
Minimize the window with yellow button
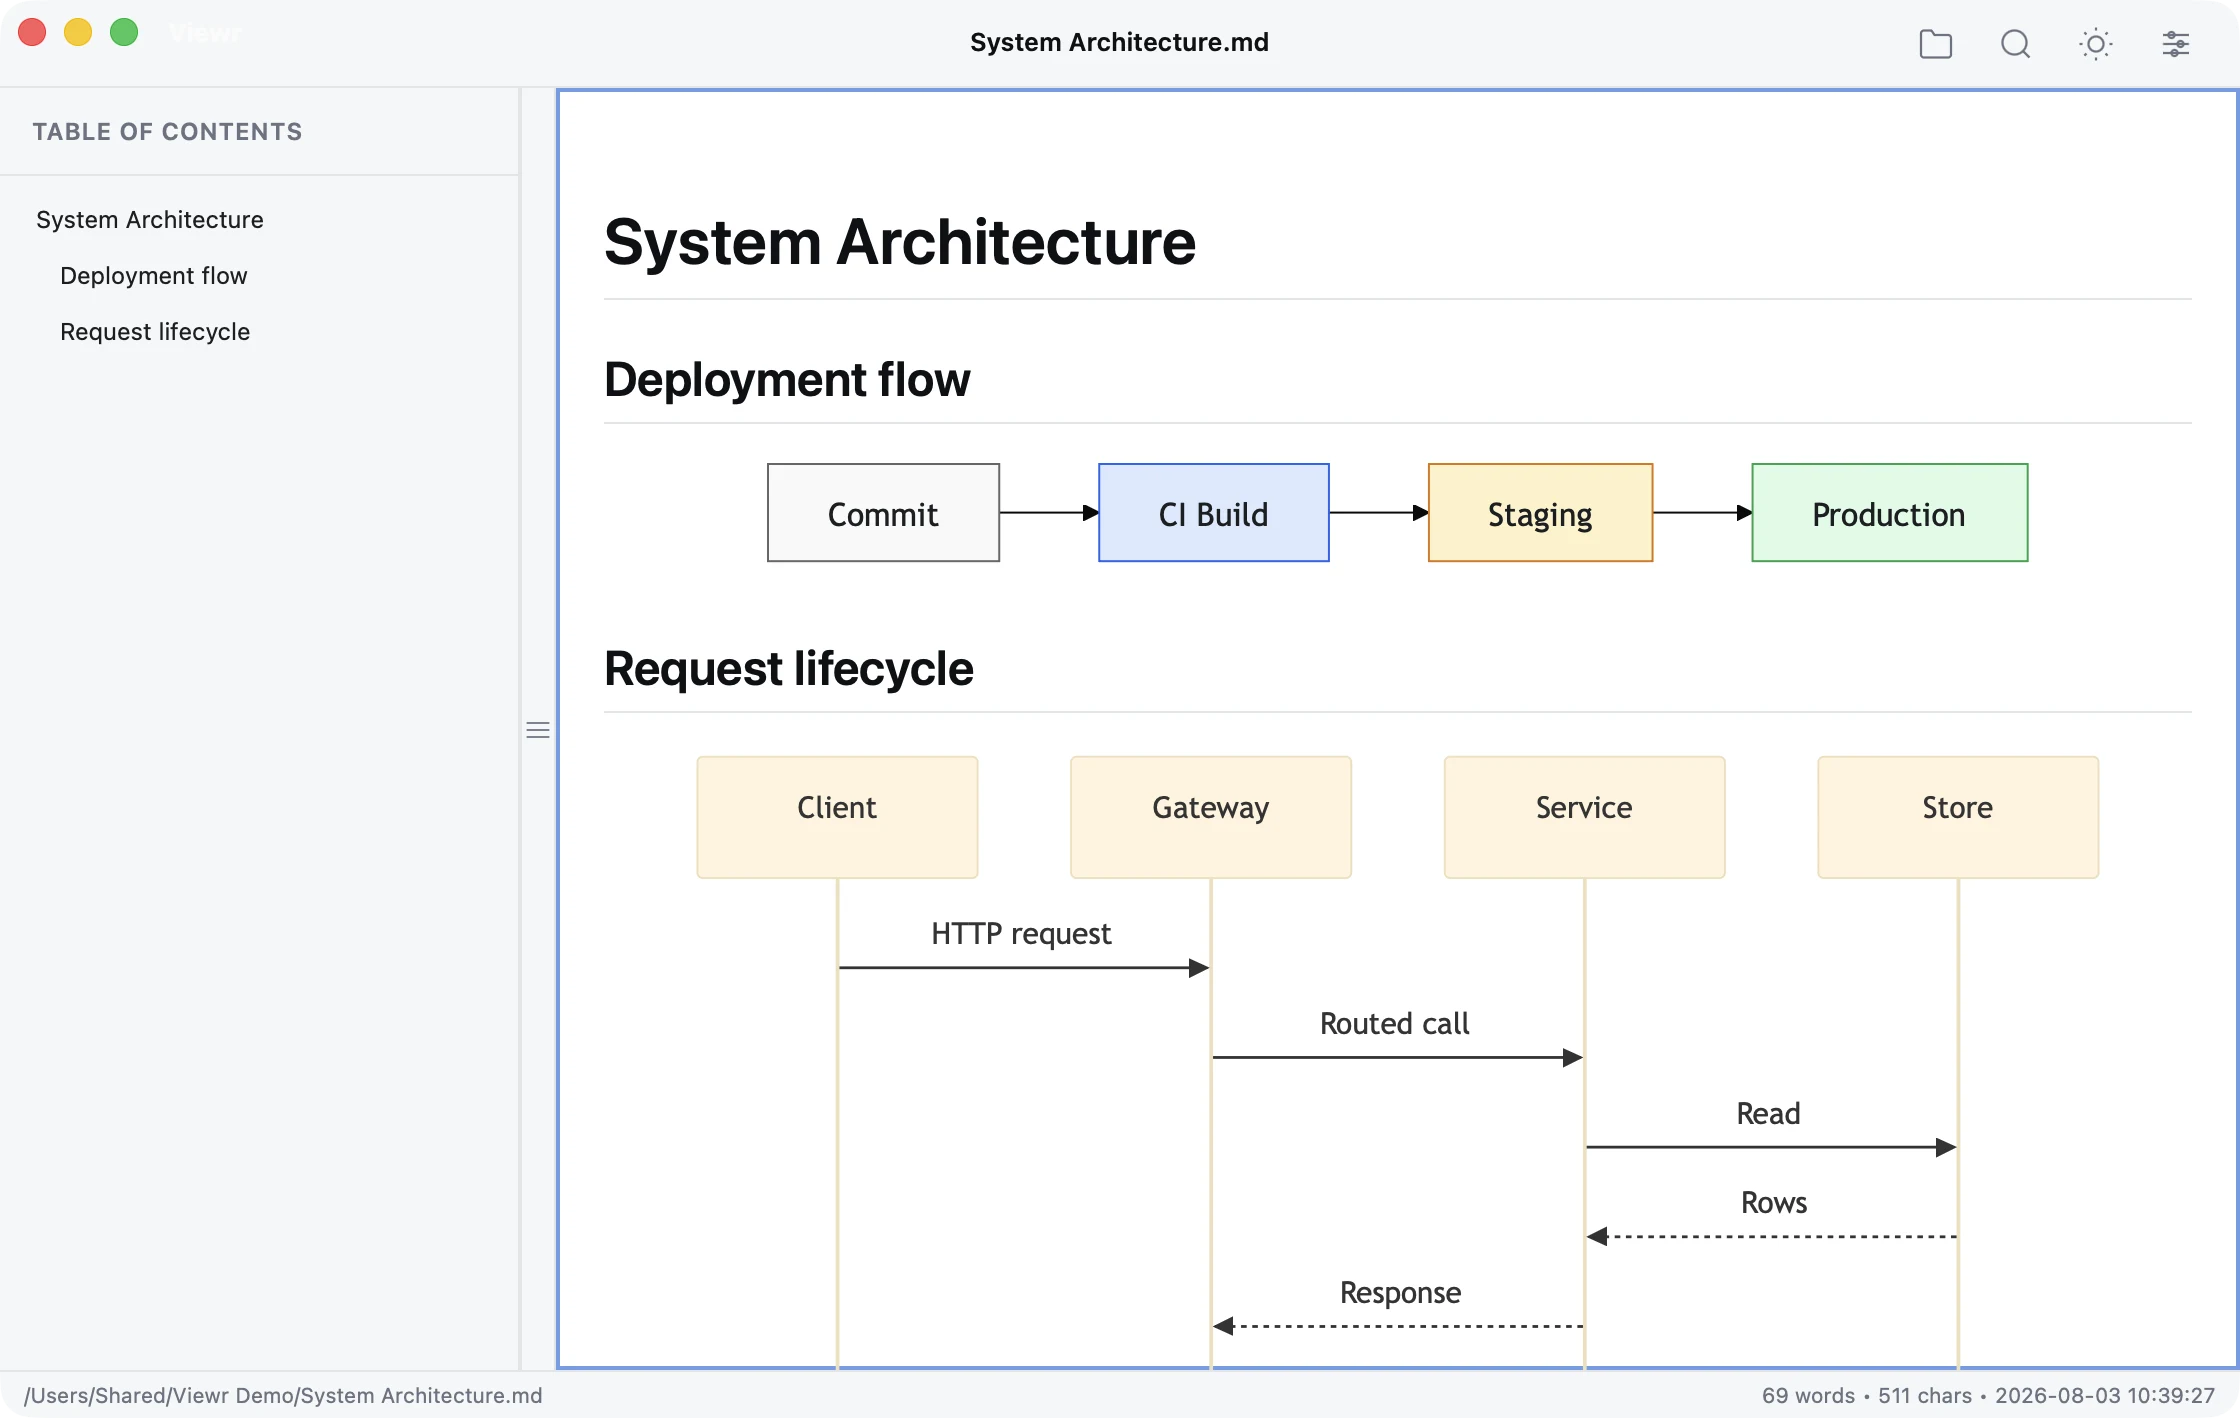click(78, 33)
